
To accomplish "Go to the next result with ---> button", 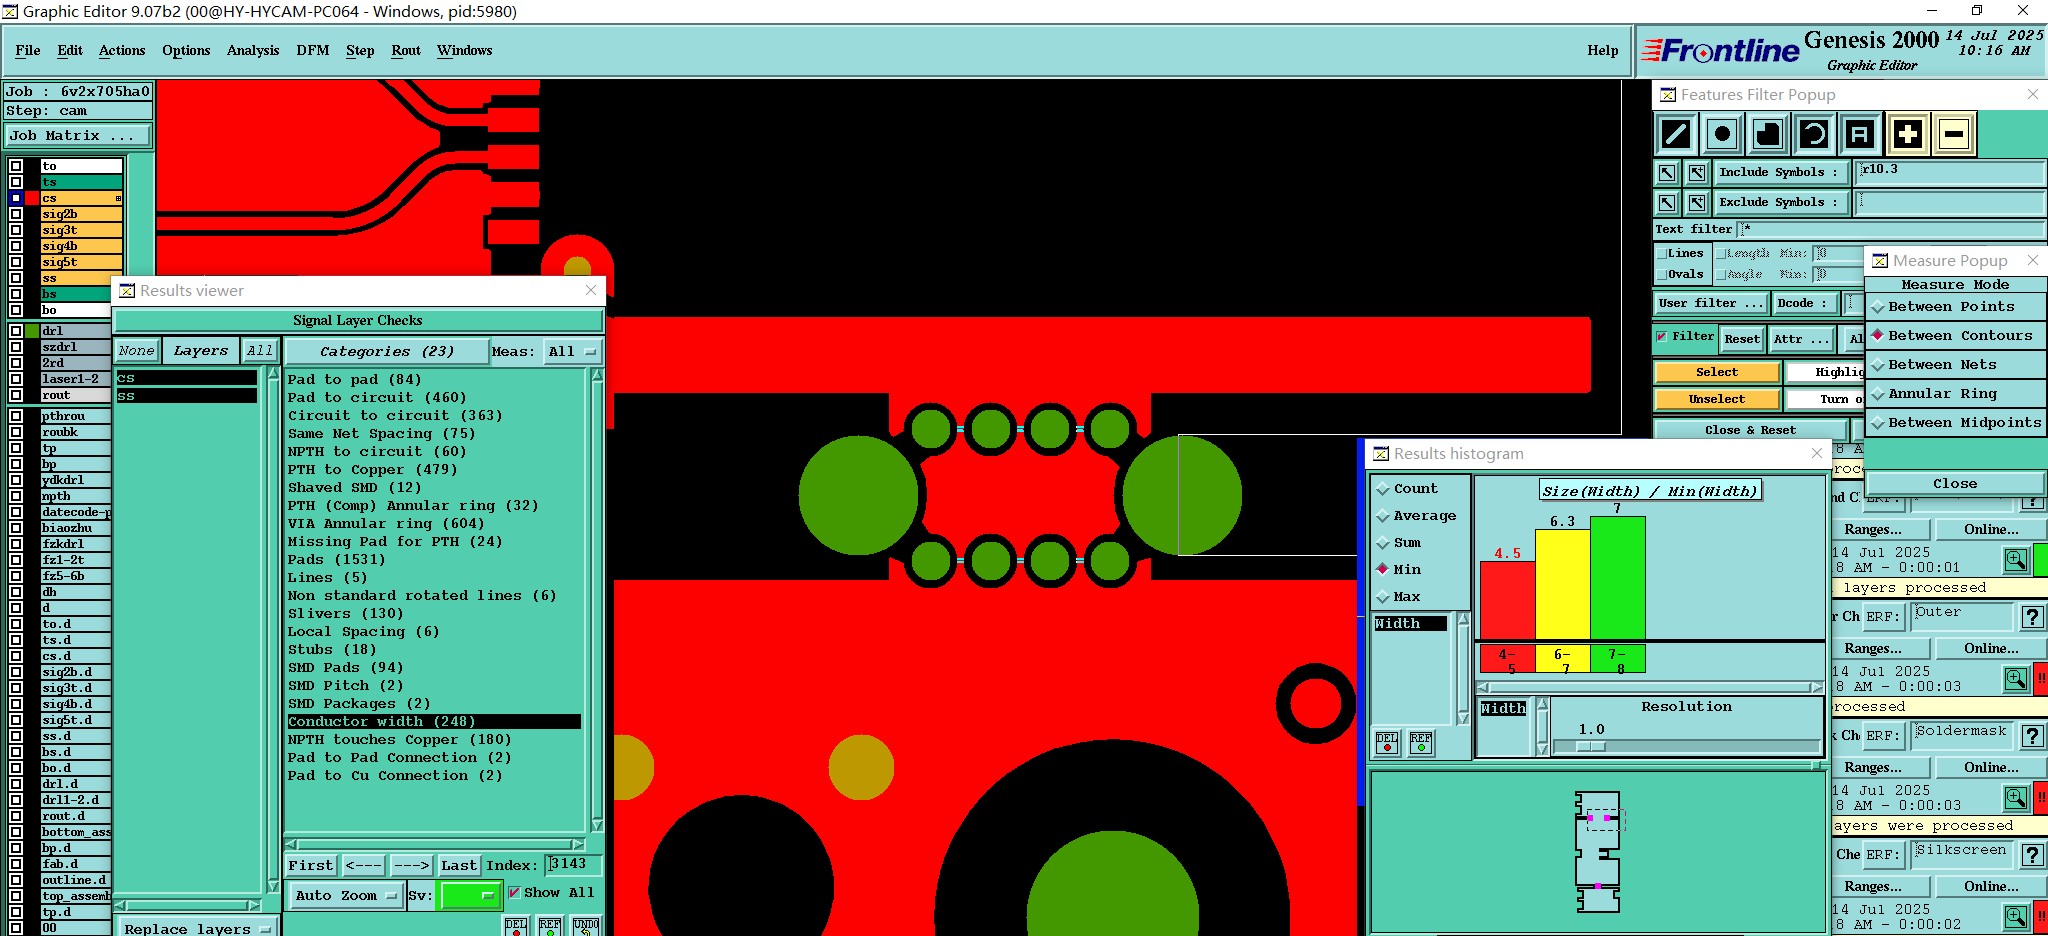I will 411,866.
